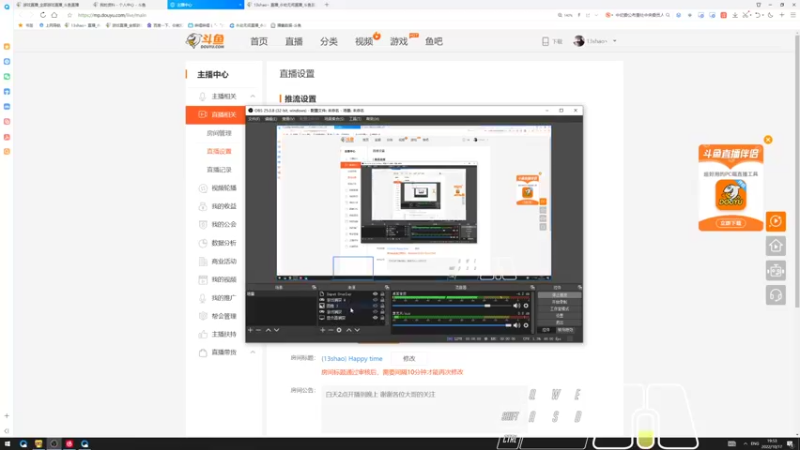This screenshot has height=450, width=800.
Task: Open the 文件 menu in OBS
Action: pyautogui.click(x=254, y=119)
